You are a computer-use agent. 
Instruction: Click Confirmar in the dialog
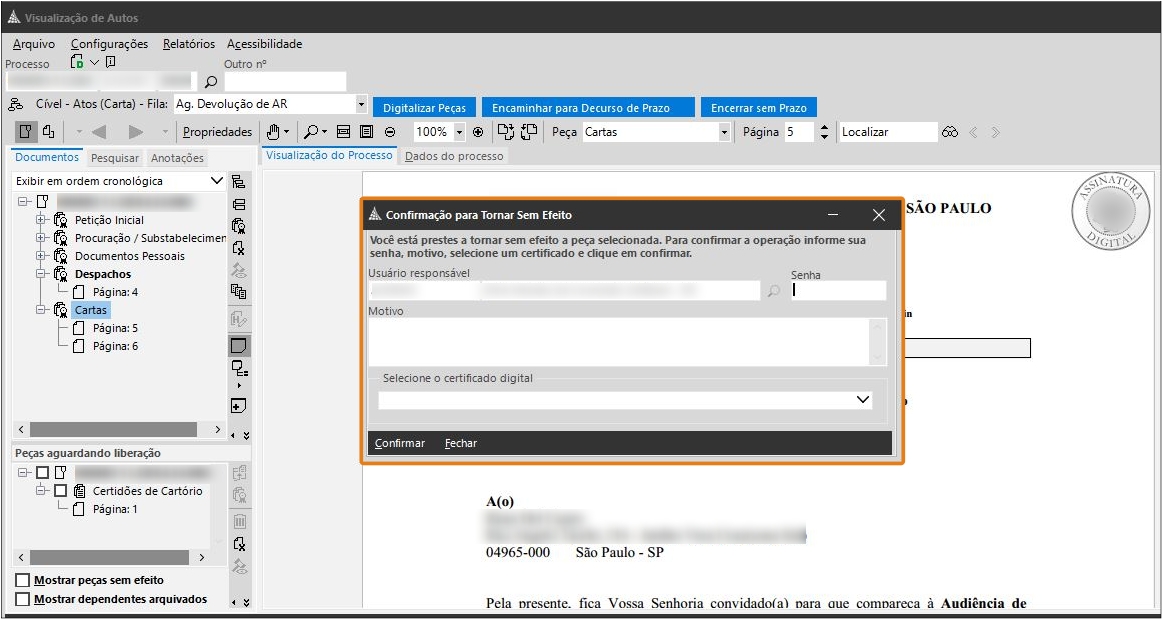click(400, 443)
